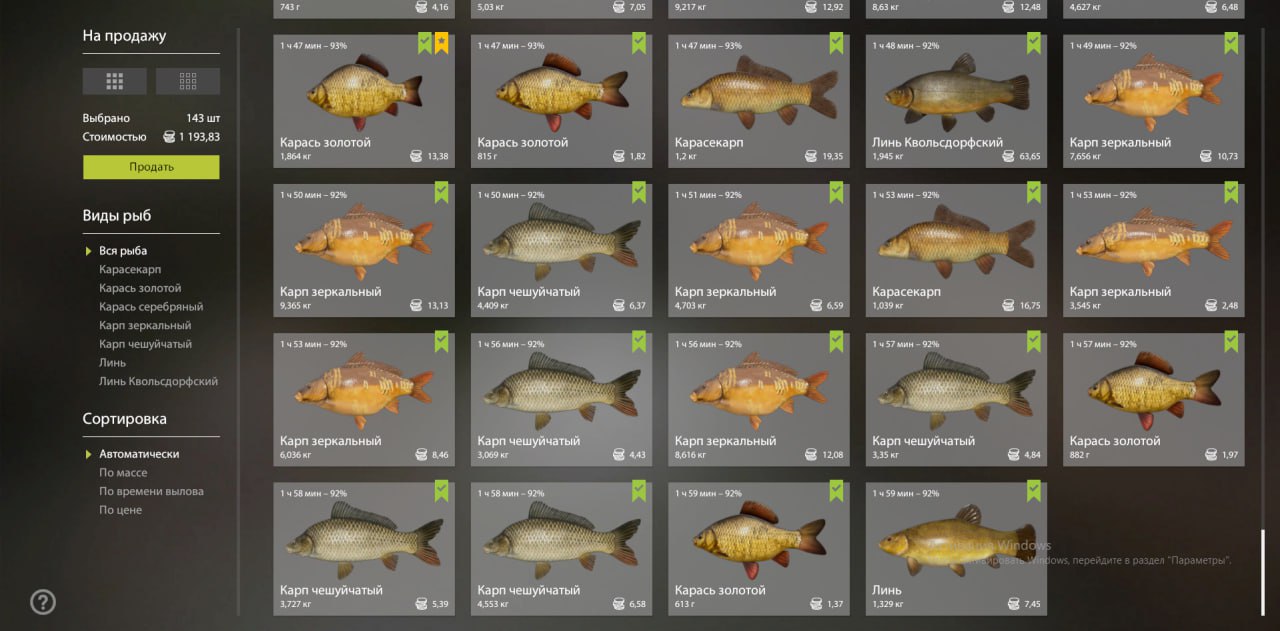Image resolution: width=1280 pixels, height=631 pixels.
Task: Open the help question mark icon
Action: tap(43, 602)
